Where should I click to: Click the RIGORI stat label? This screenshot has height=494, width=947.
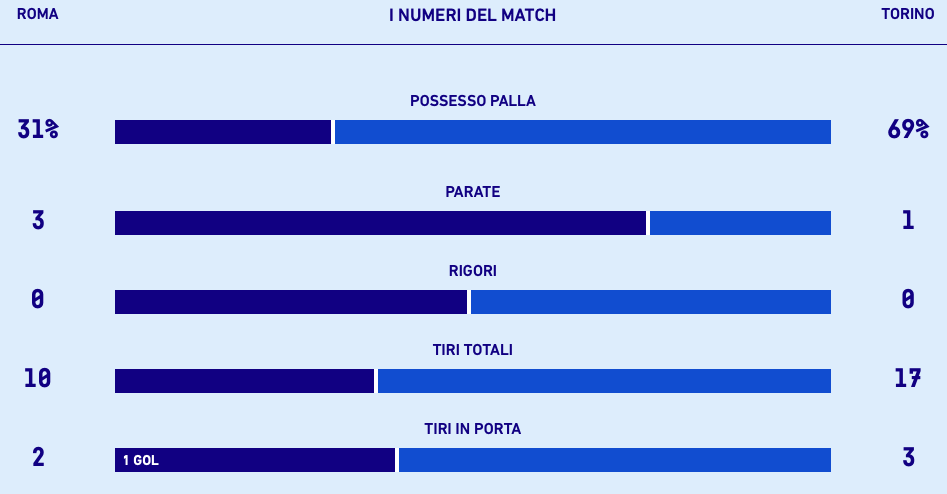[473, 271]
